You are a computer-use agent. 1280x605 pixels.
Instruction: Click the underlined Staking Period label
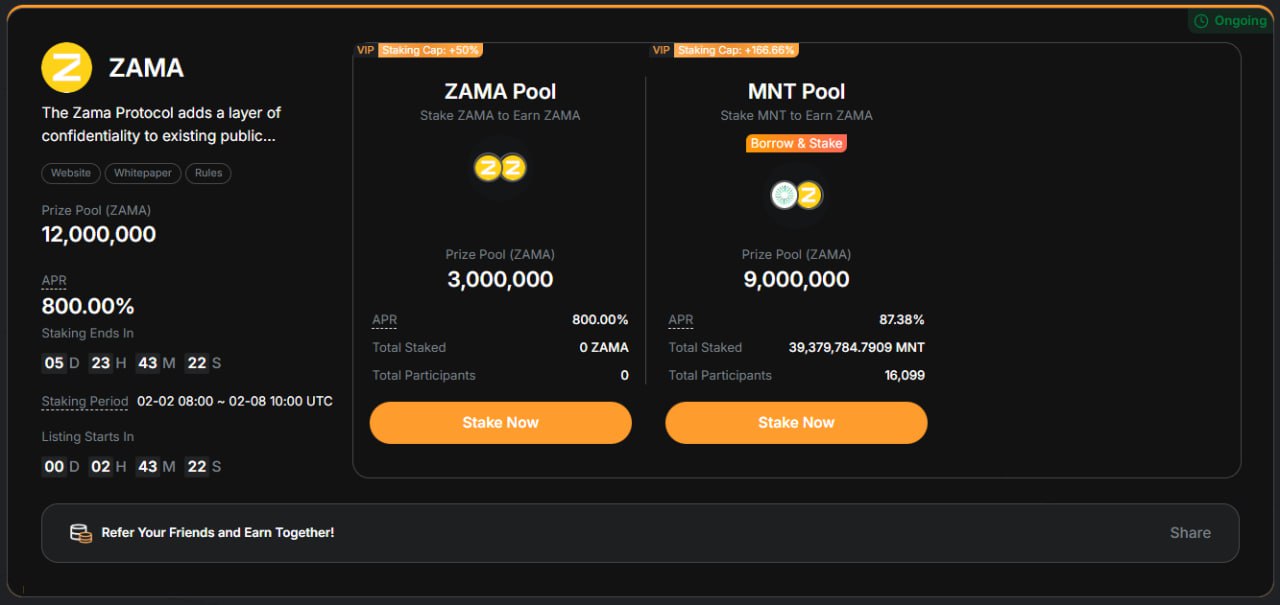click(85, 401)
